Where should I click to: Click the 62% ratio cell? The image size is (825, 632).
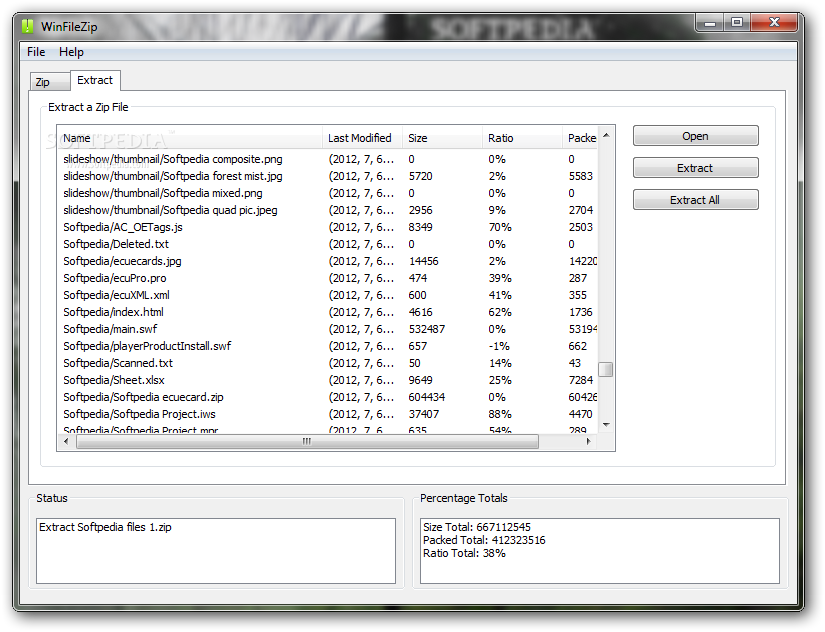500,312
